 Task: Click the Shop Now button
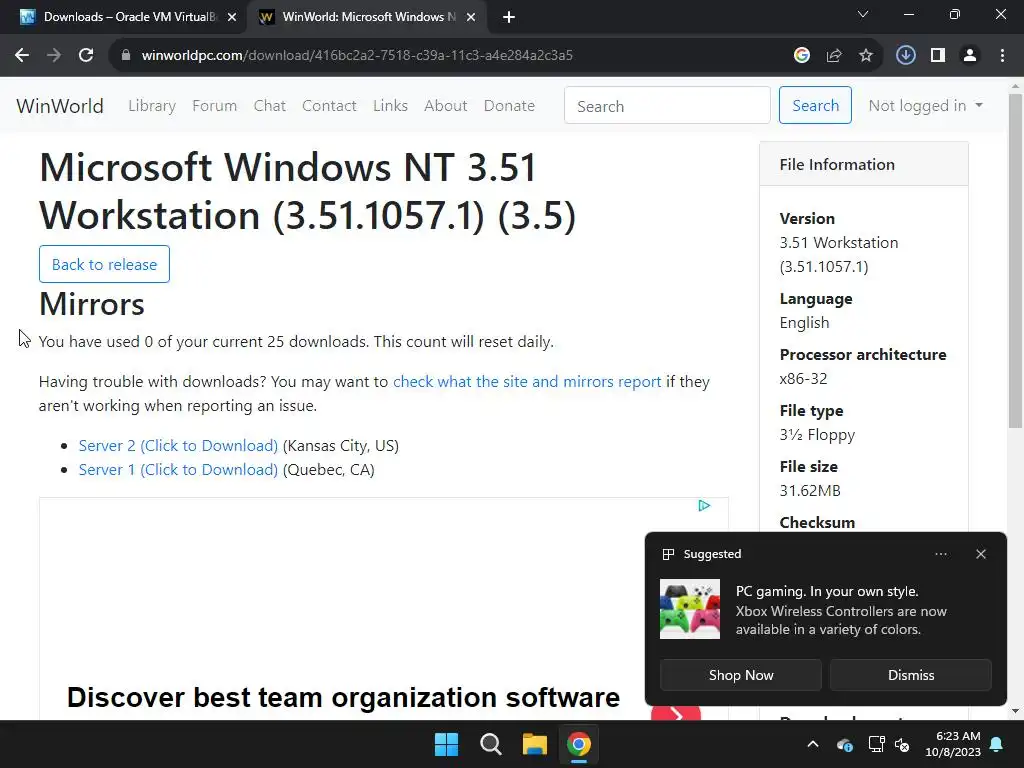(x=741, y=675)
